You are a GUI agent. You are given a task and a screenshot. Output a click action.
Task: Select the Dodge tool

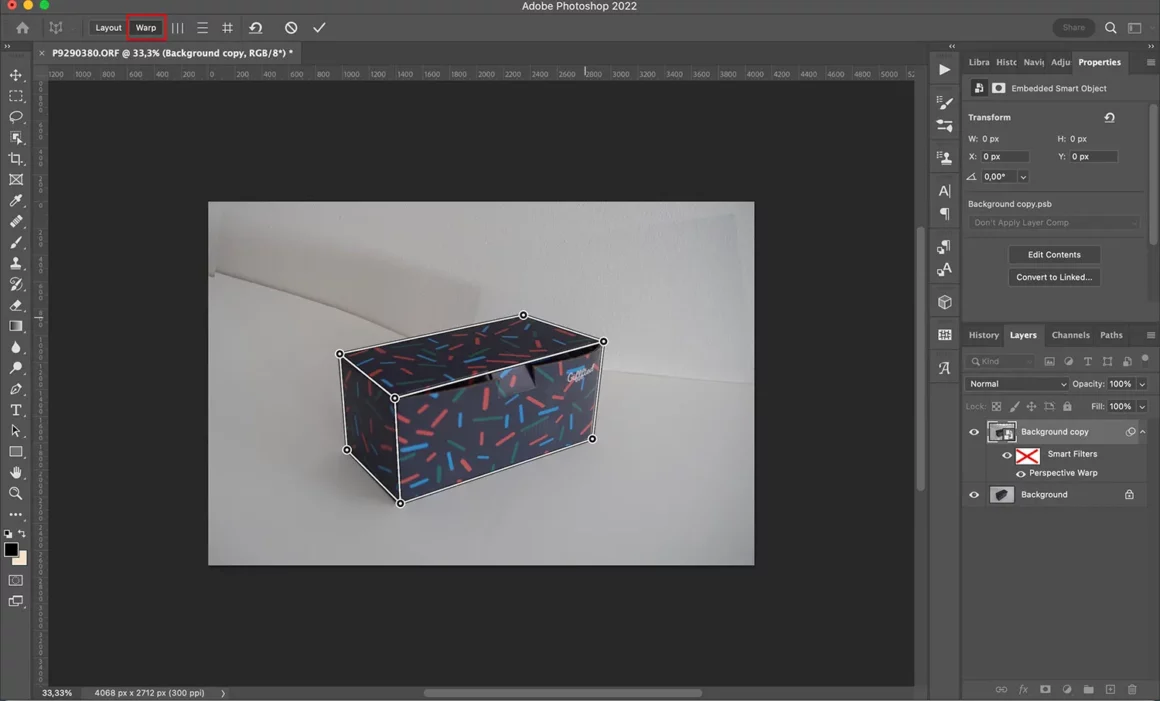[x=16, y=368]
